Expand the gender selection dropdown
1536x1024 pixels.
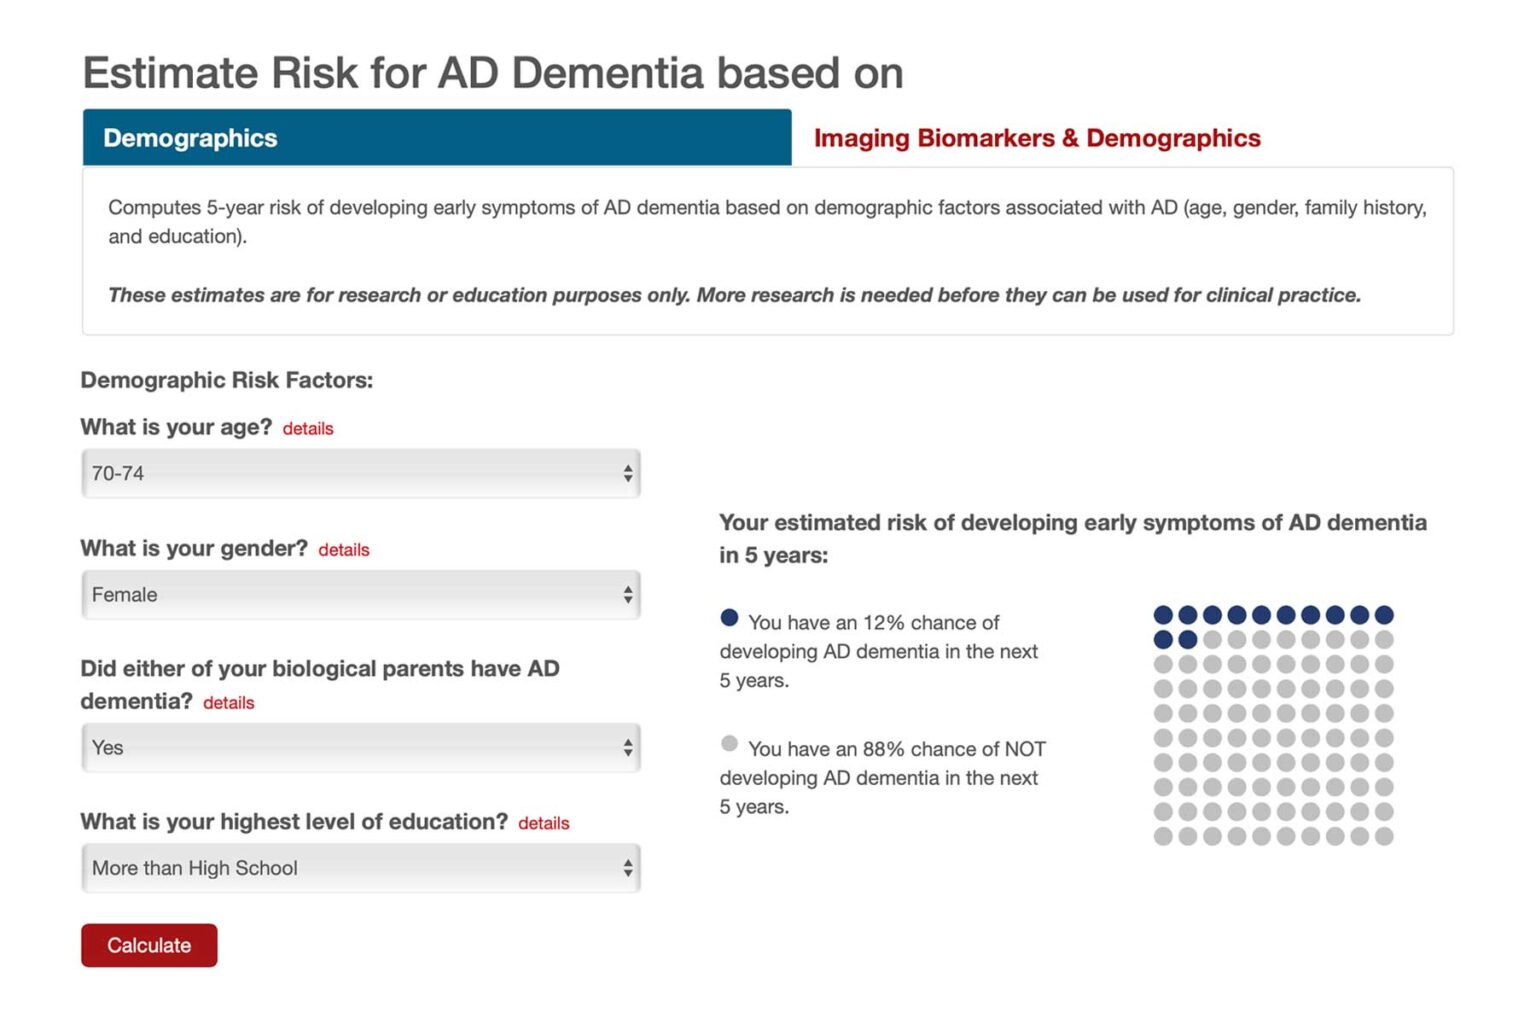coord(360,594)
